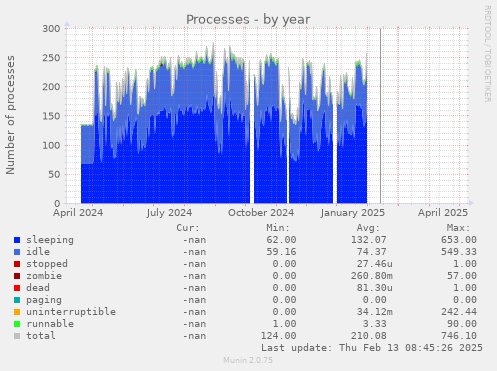Click zombie average value 260.80m
Viewport: 497px width, 371px height.
coord(372,276)
